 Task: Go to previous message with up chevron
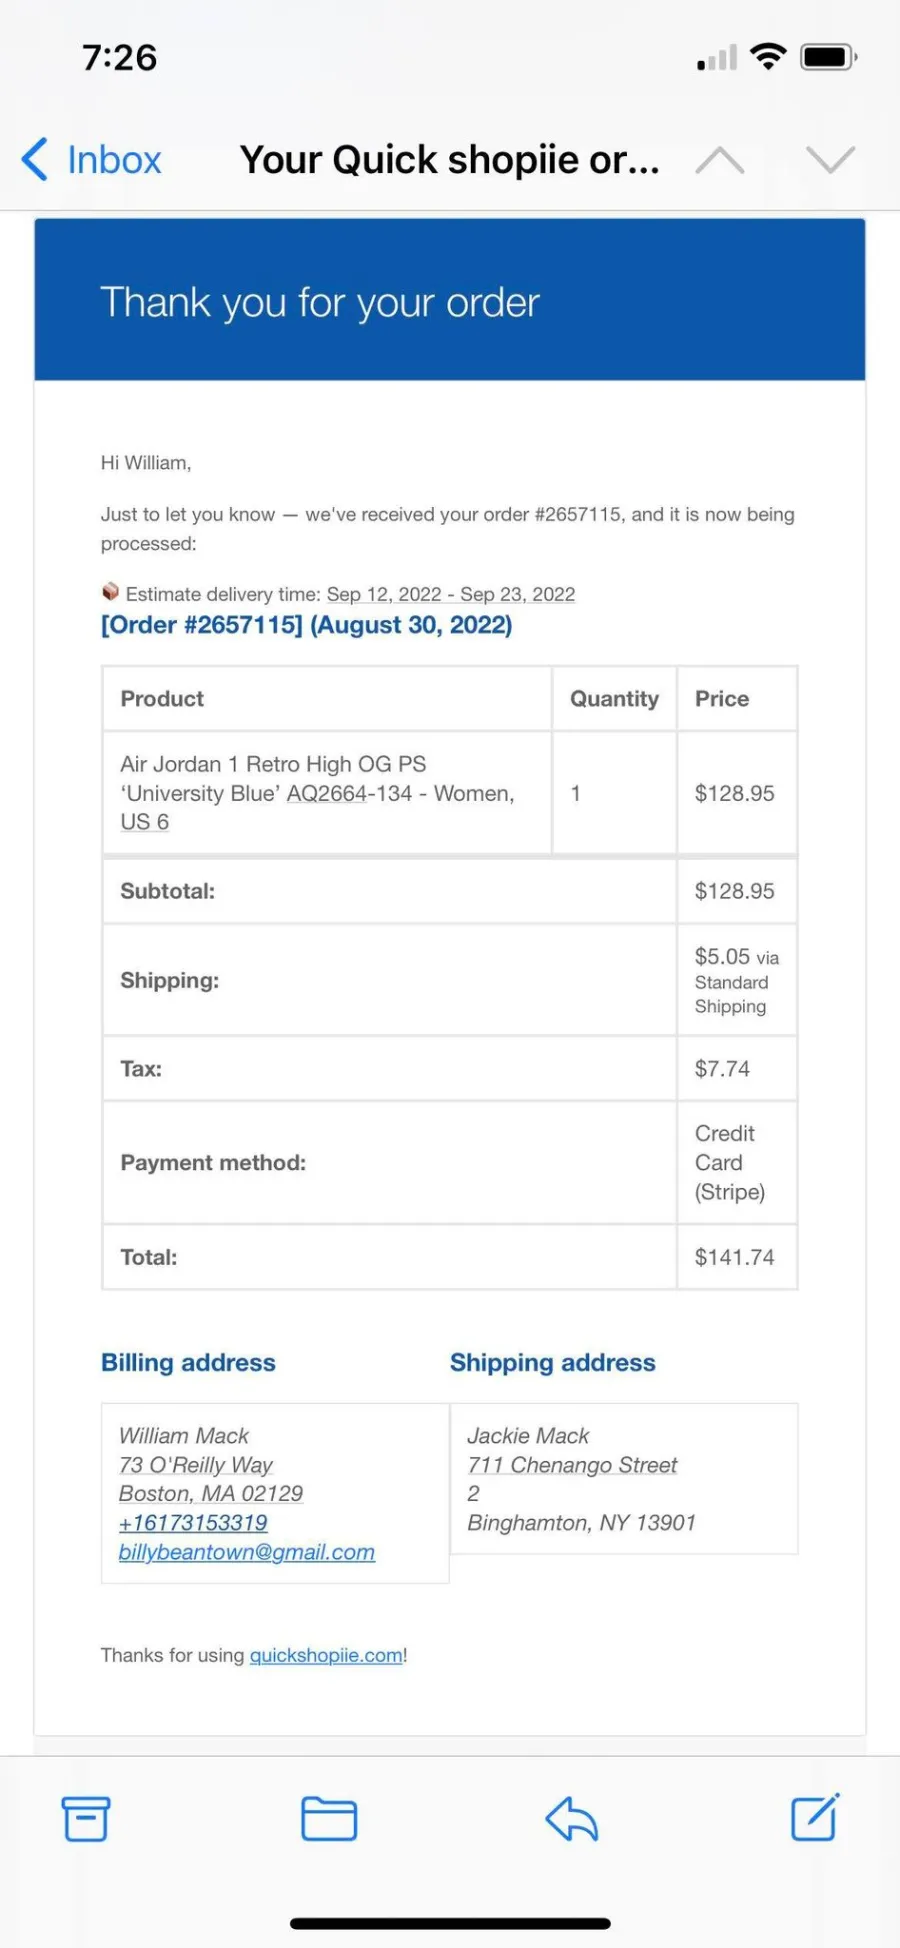click(x=720, y=160)
